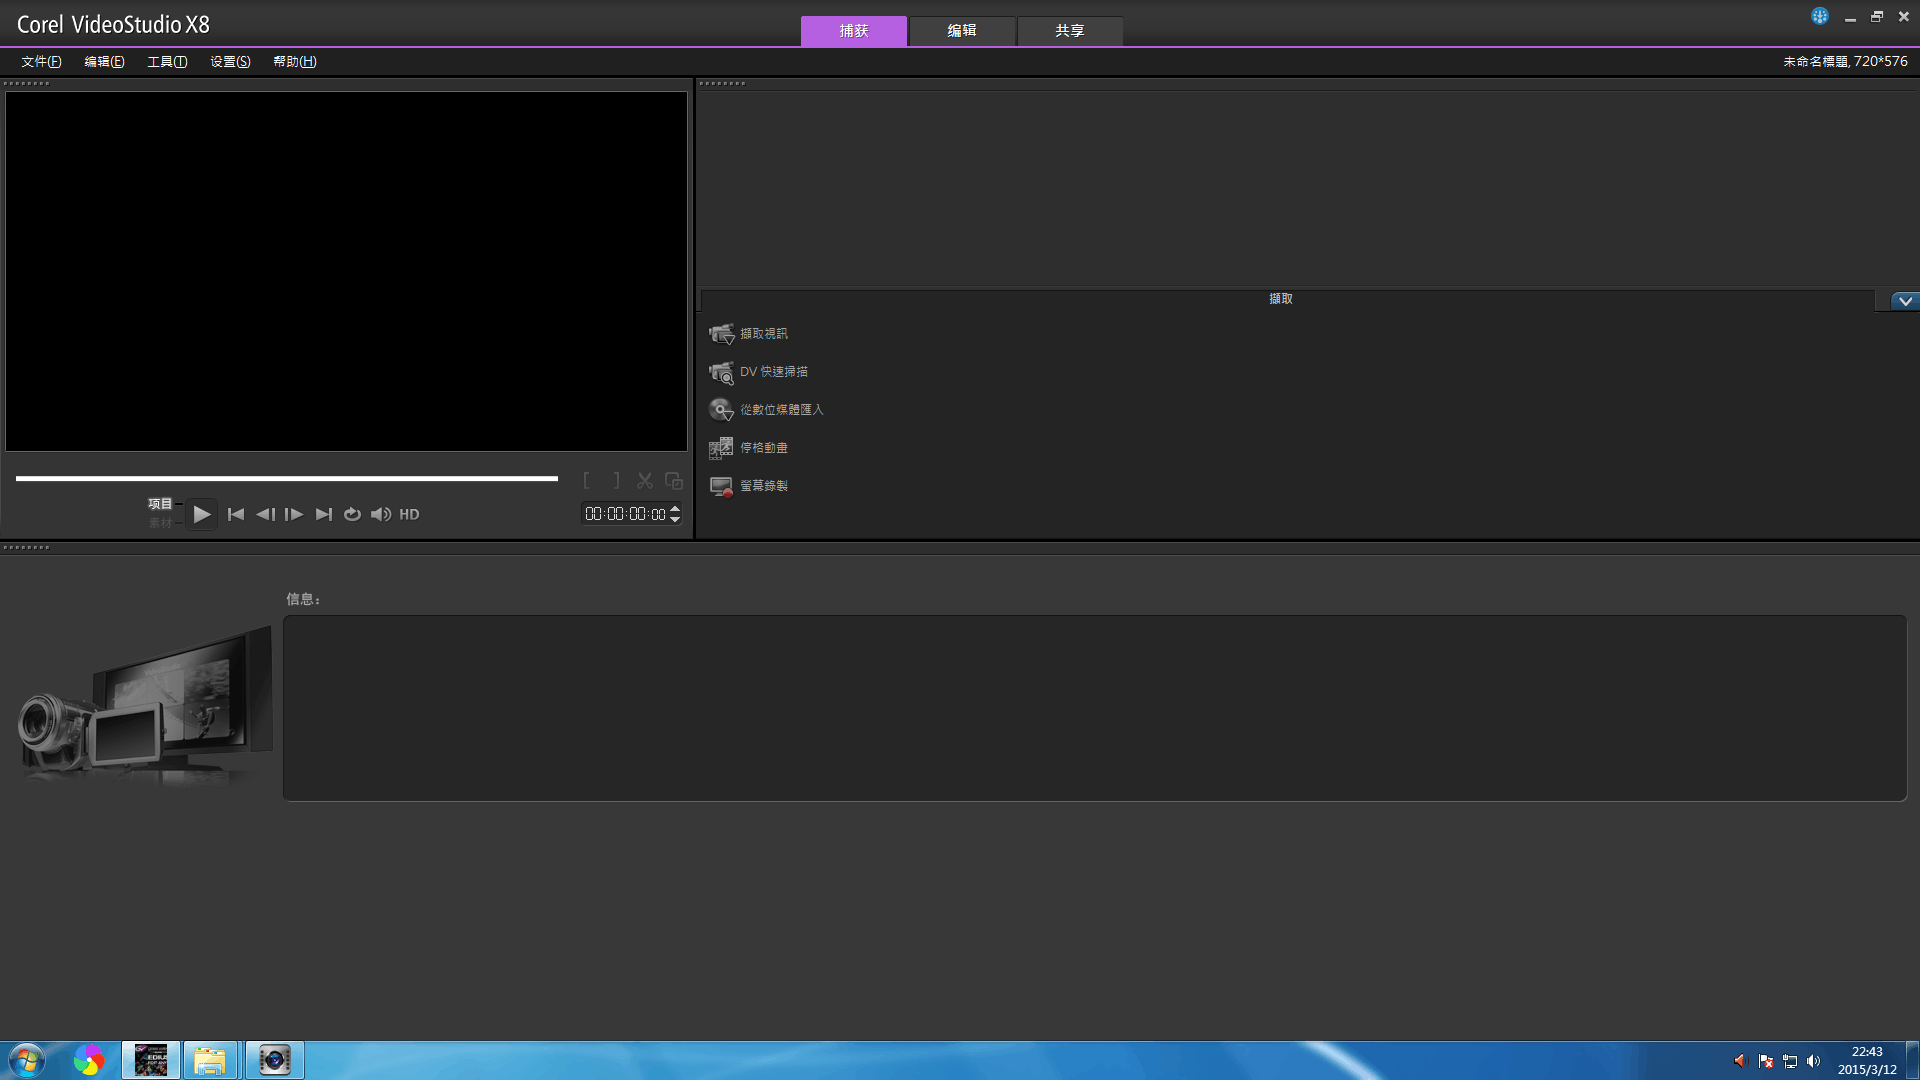Play the preview with the Play button

[x=201, y=514]
